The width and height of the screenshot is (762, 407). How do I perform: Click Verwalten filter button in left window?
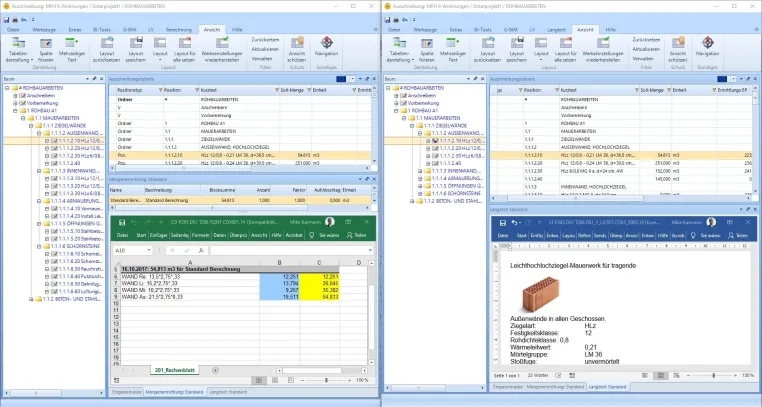click(262, 59)
